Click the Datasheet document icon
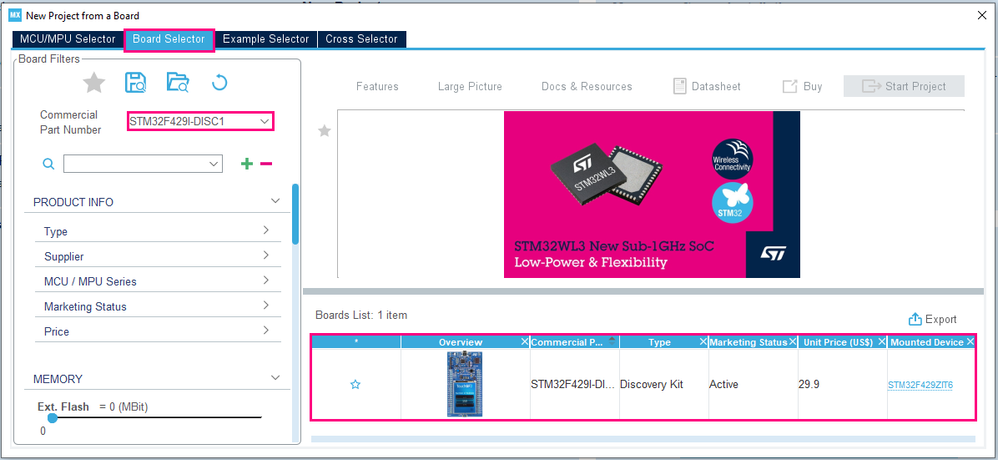Screen dimensions: 998x460 tap(679, 86)
